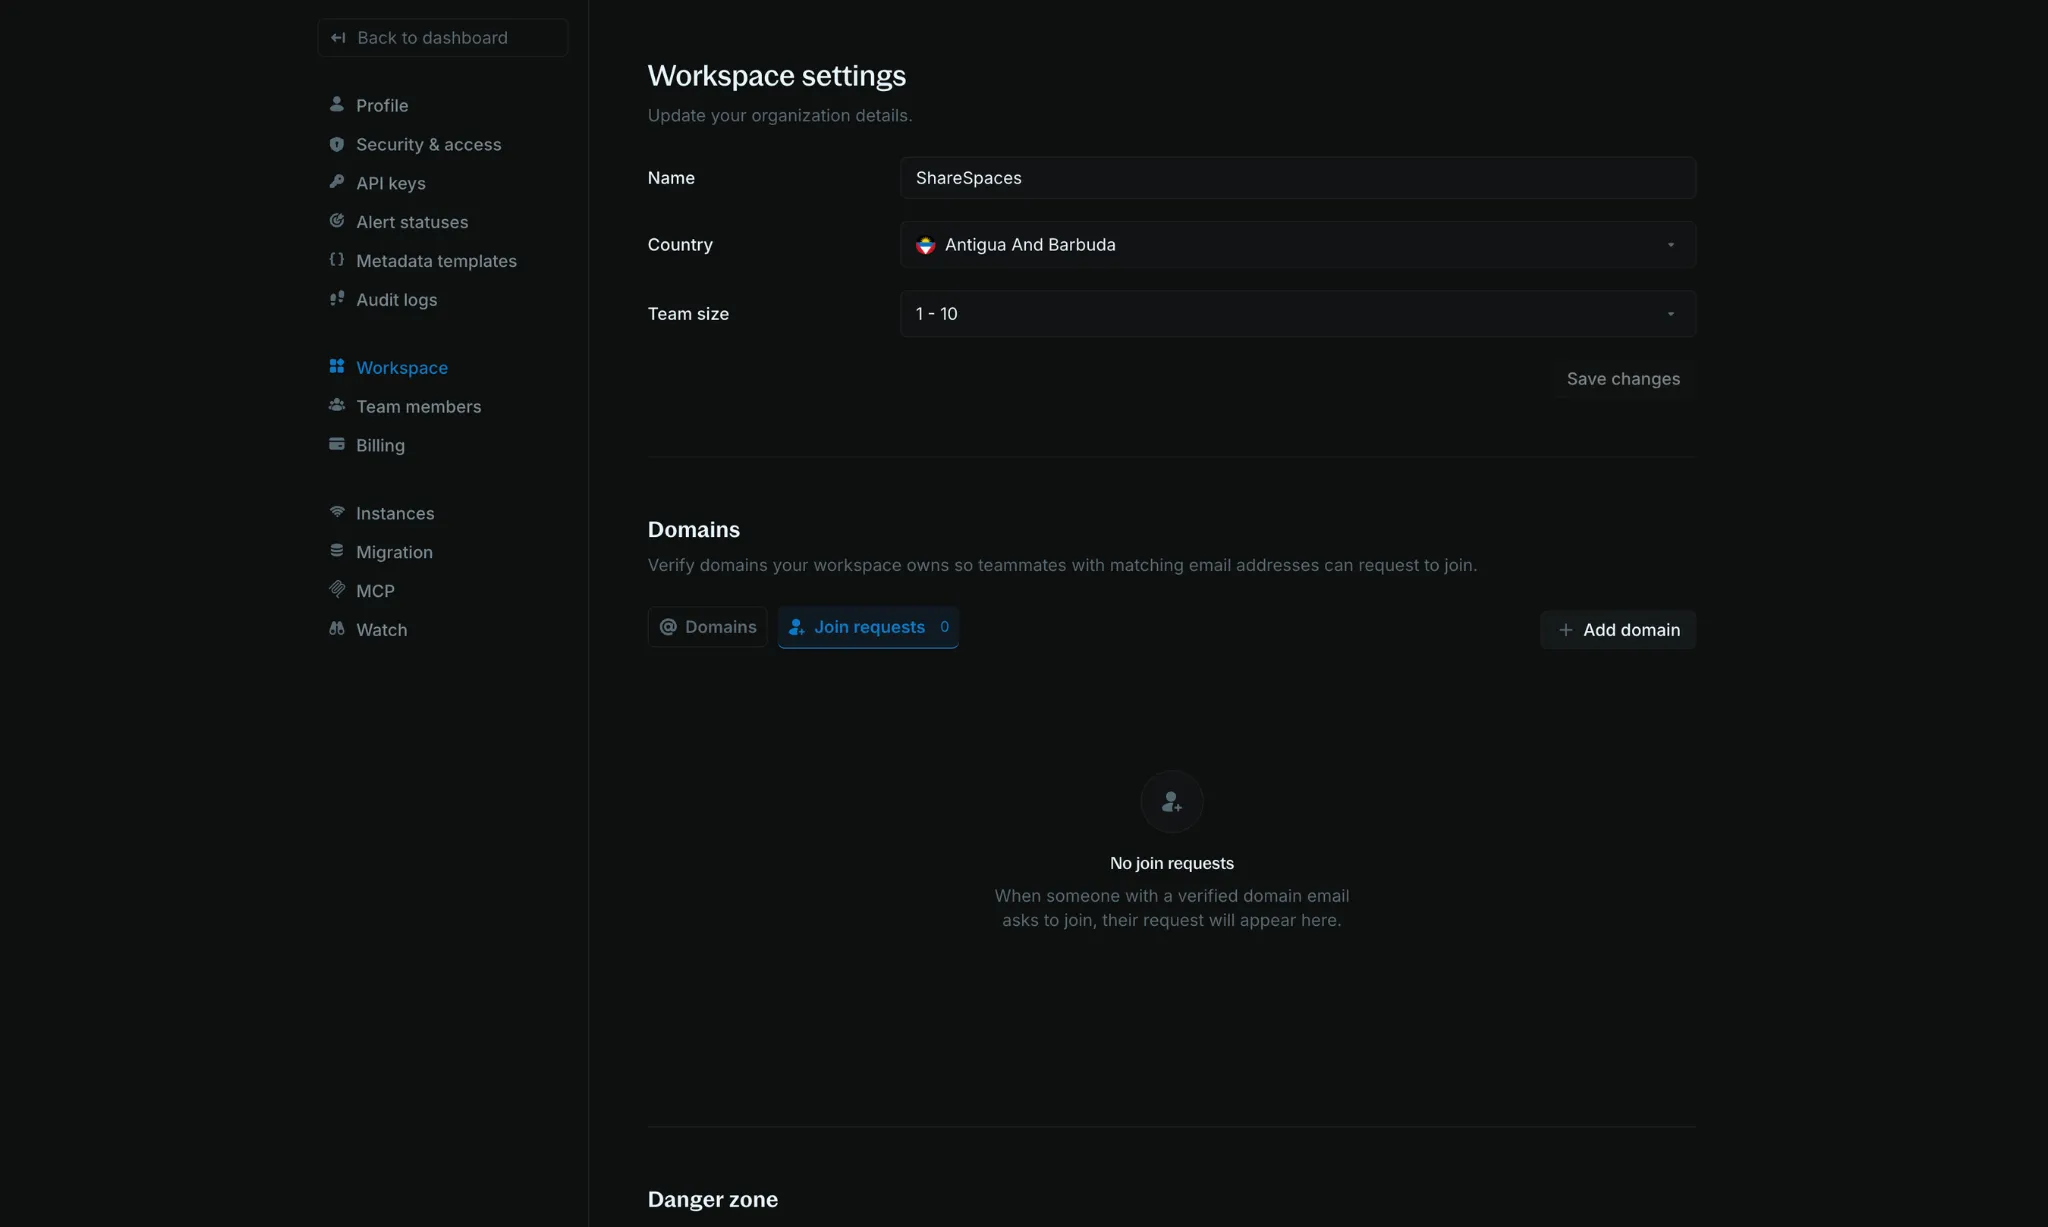Open the Team size dropdown

[1298, 314]
